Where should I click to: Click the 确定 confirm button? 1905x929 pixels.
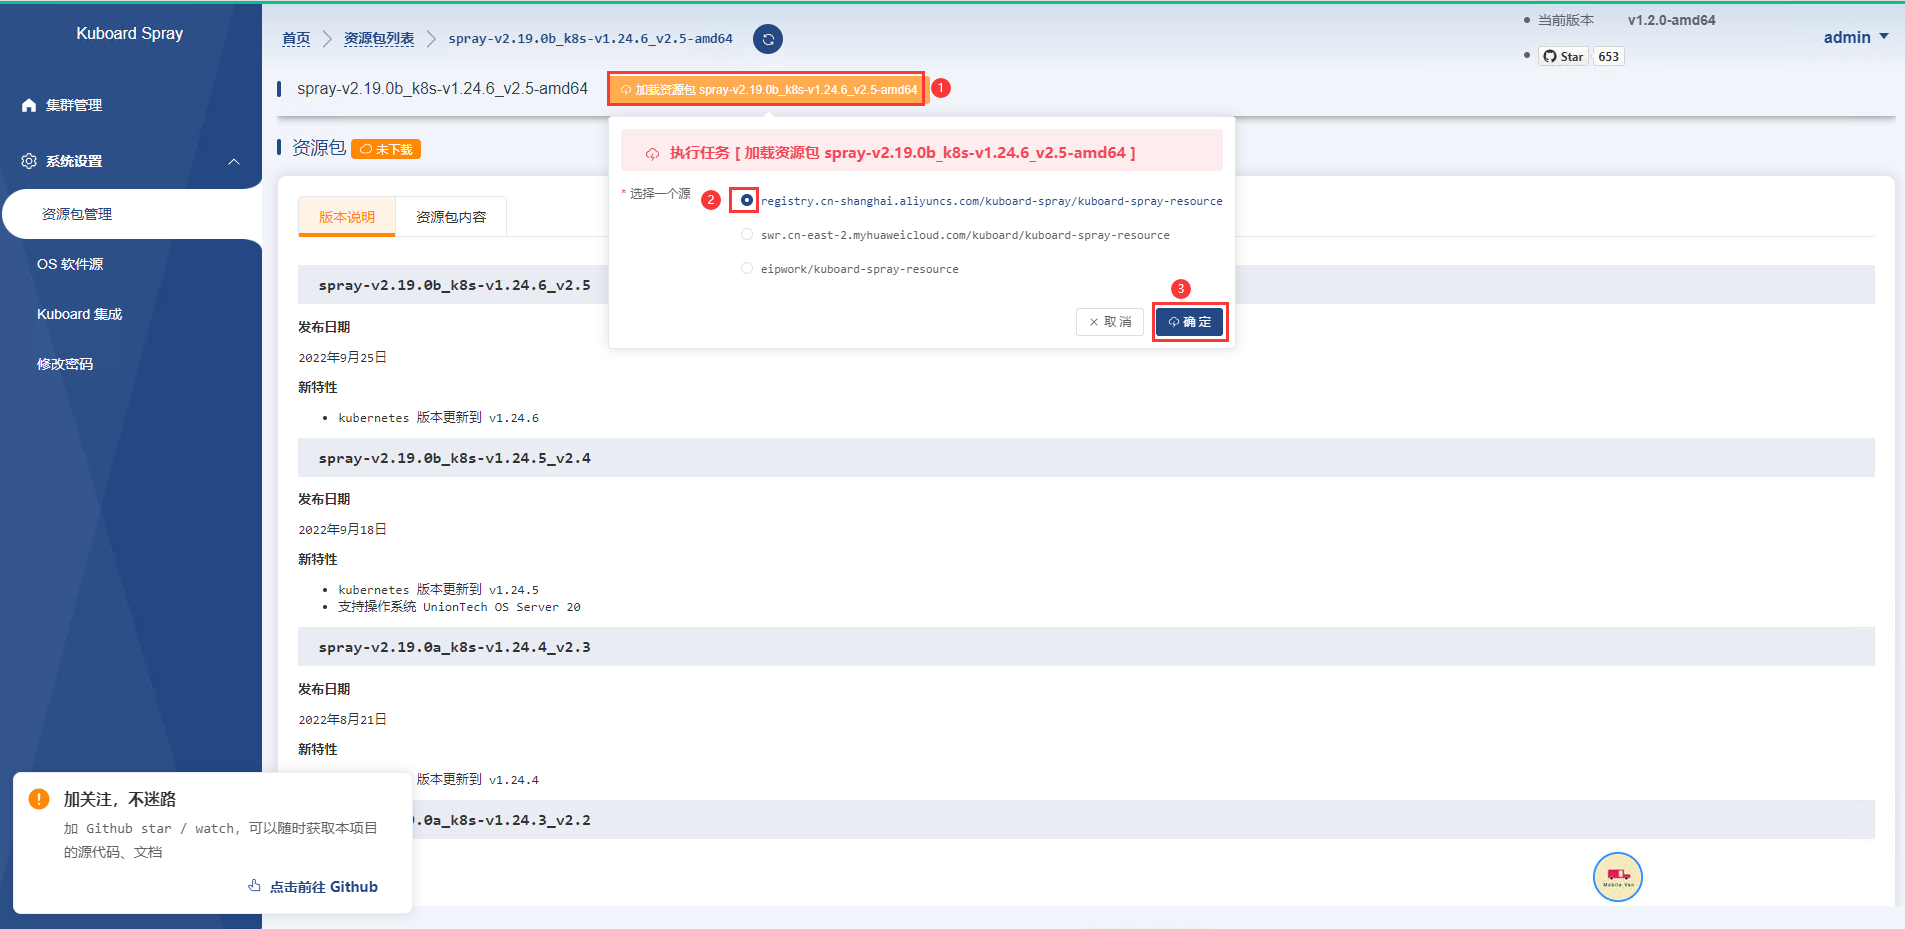1189,322
